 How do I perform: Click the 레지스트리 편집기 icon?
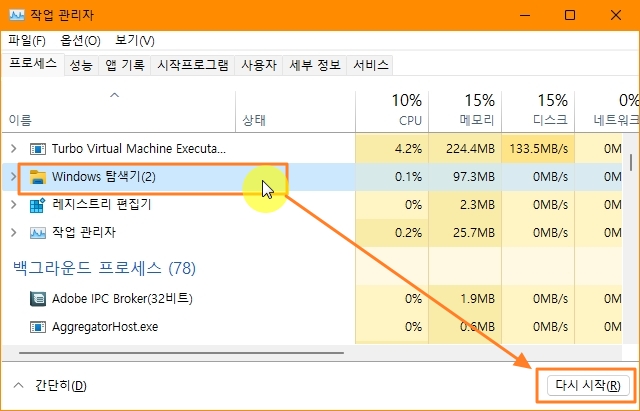click(38, 205)
